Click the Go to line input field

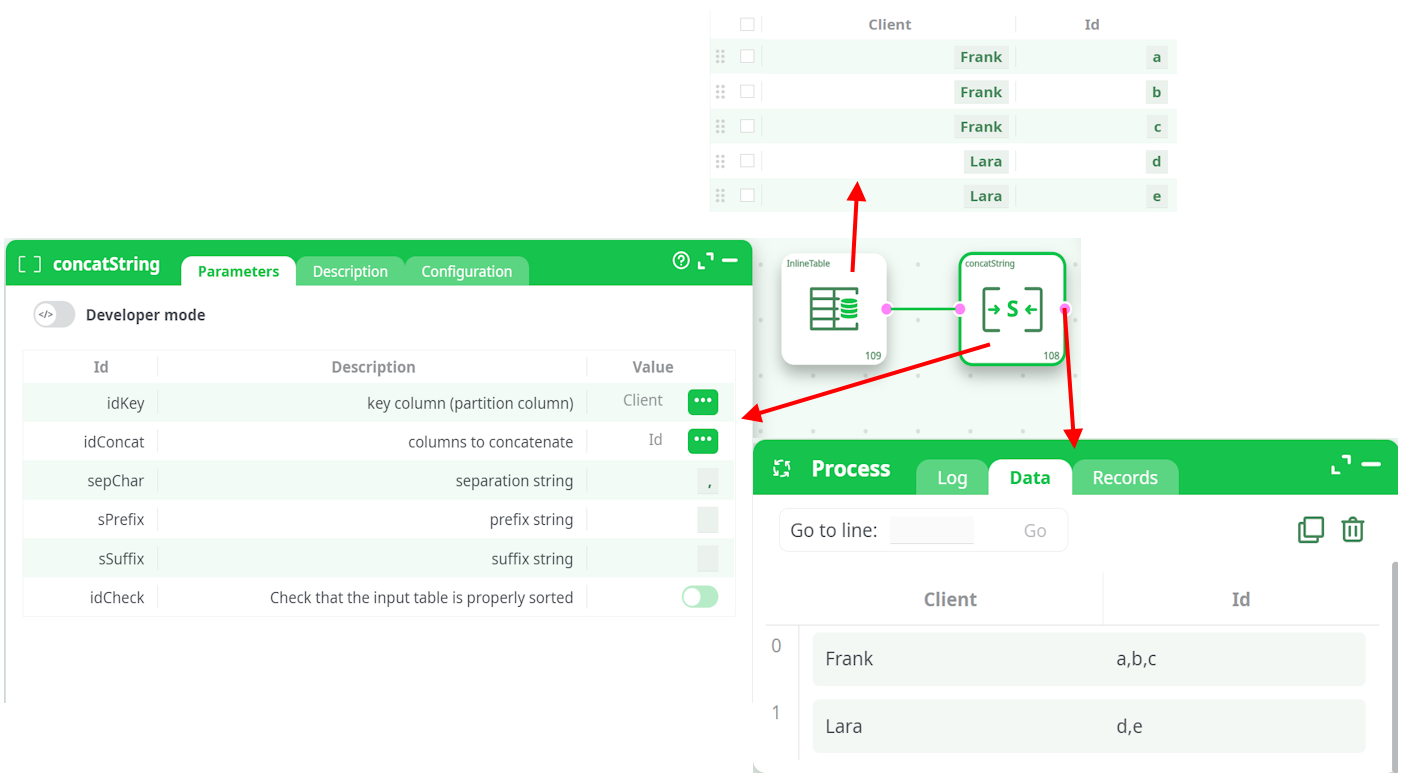click(931, 531)
